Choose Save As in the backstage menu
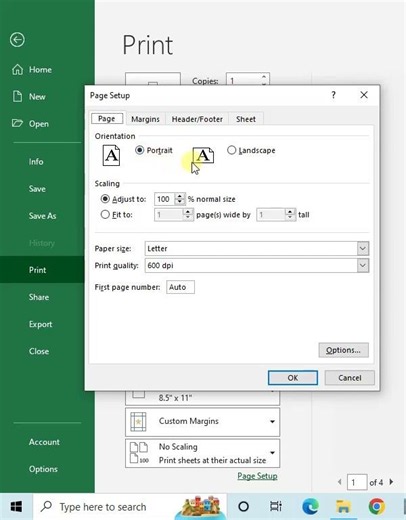This screenshot has height=520, width=406. [42, 216]
